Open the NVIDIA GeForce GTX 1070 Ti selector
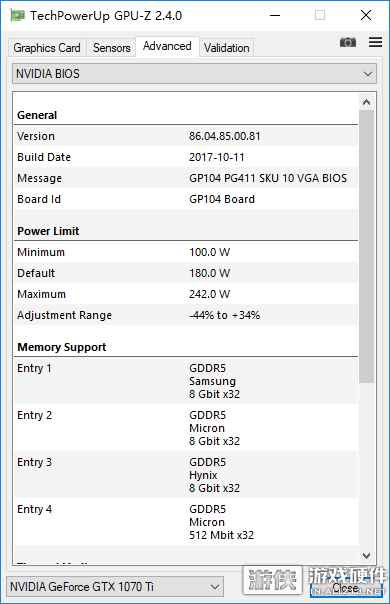Screen dimensions: 390x604 tap(115, 587)
